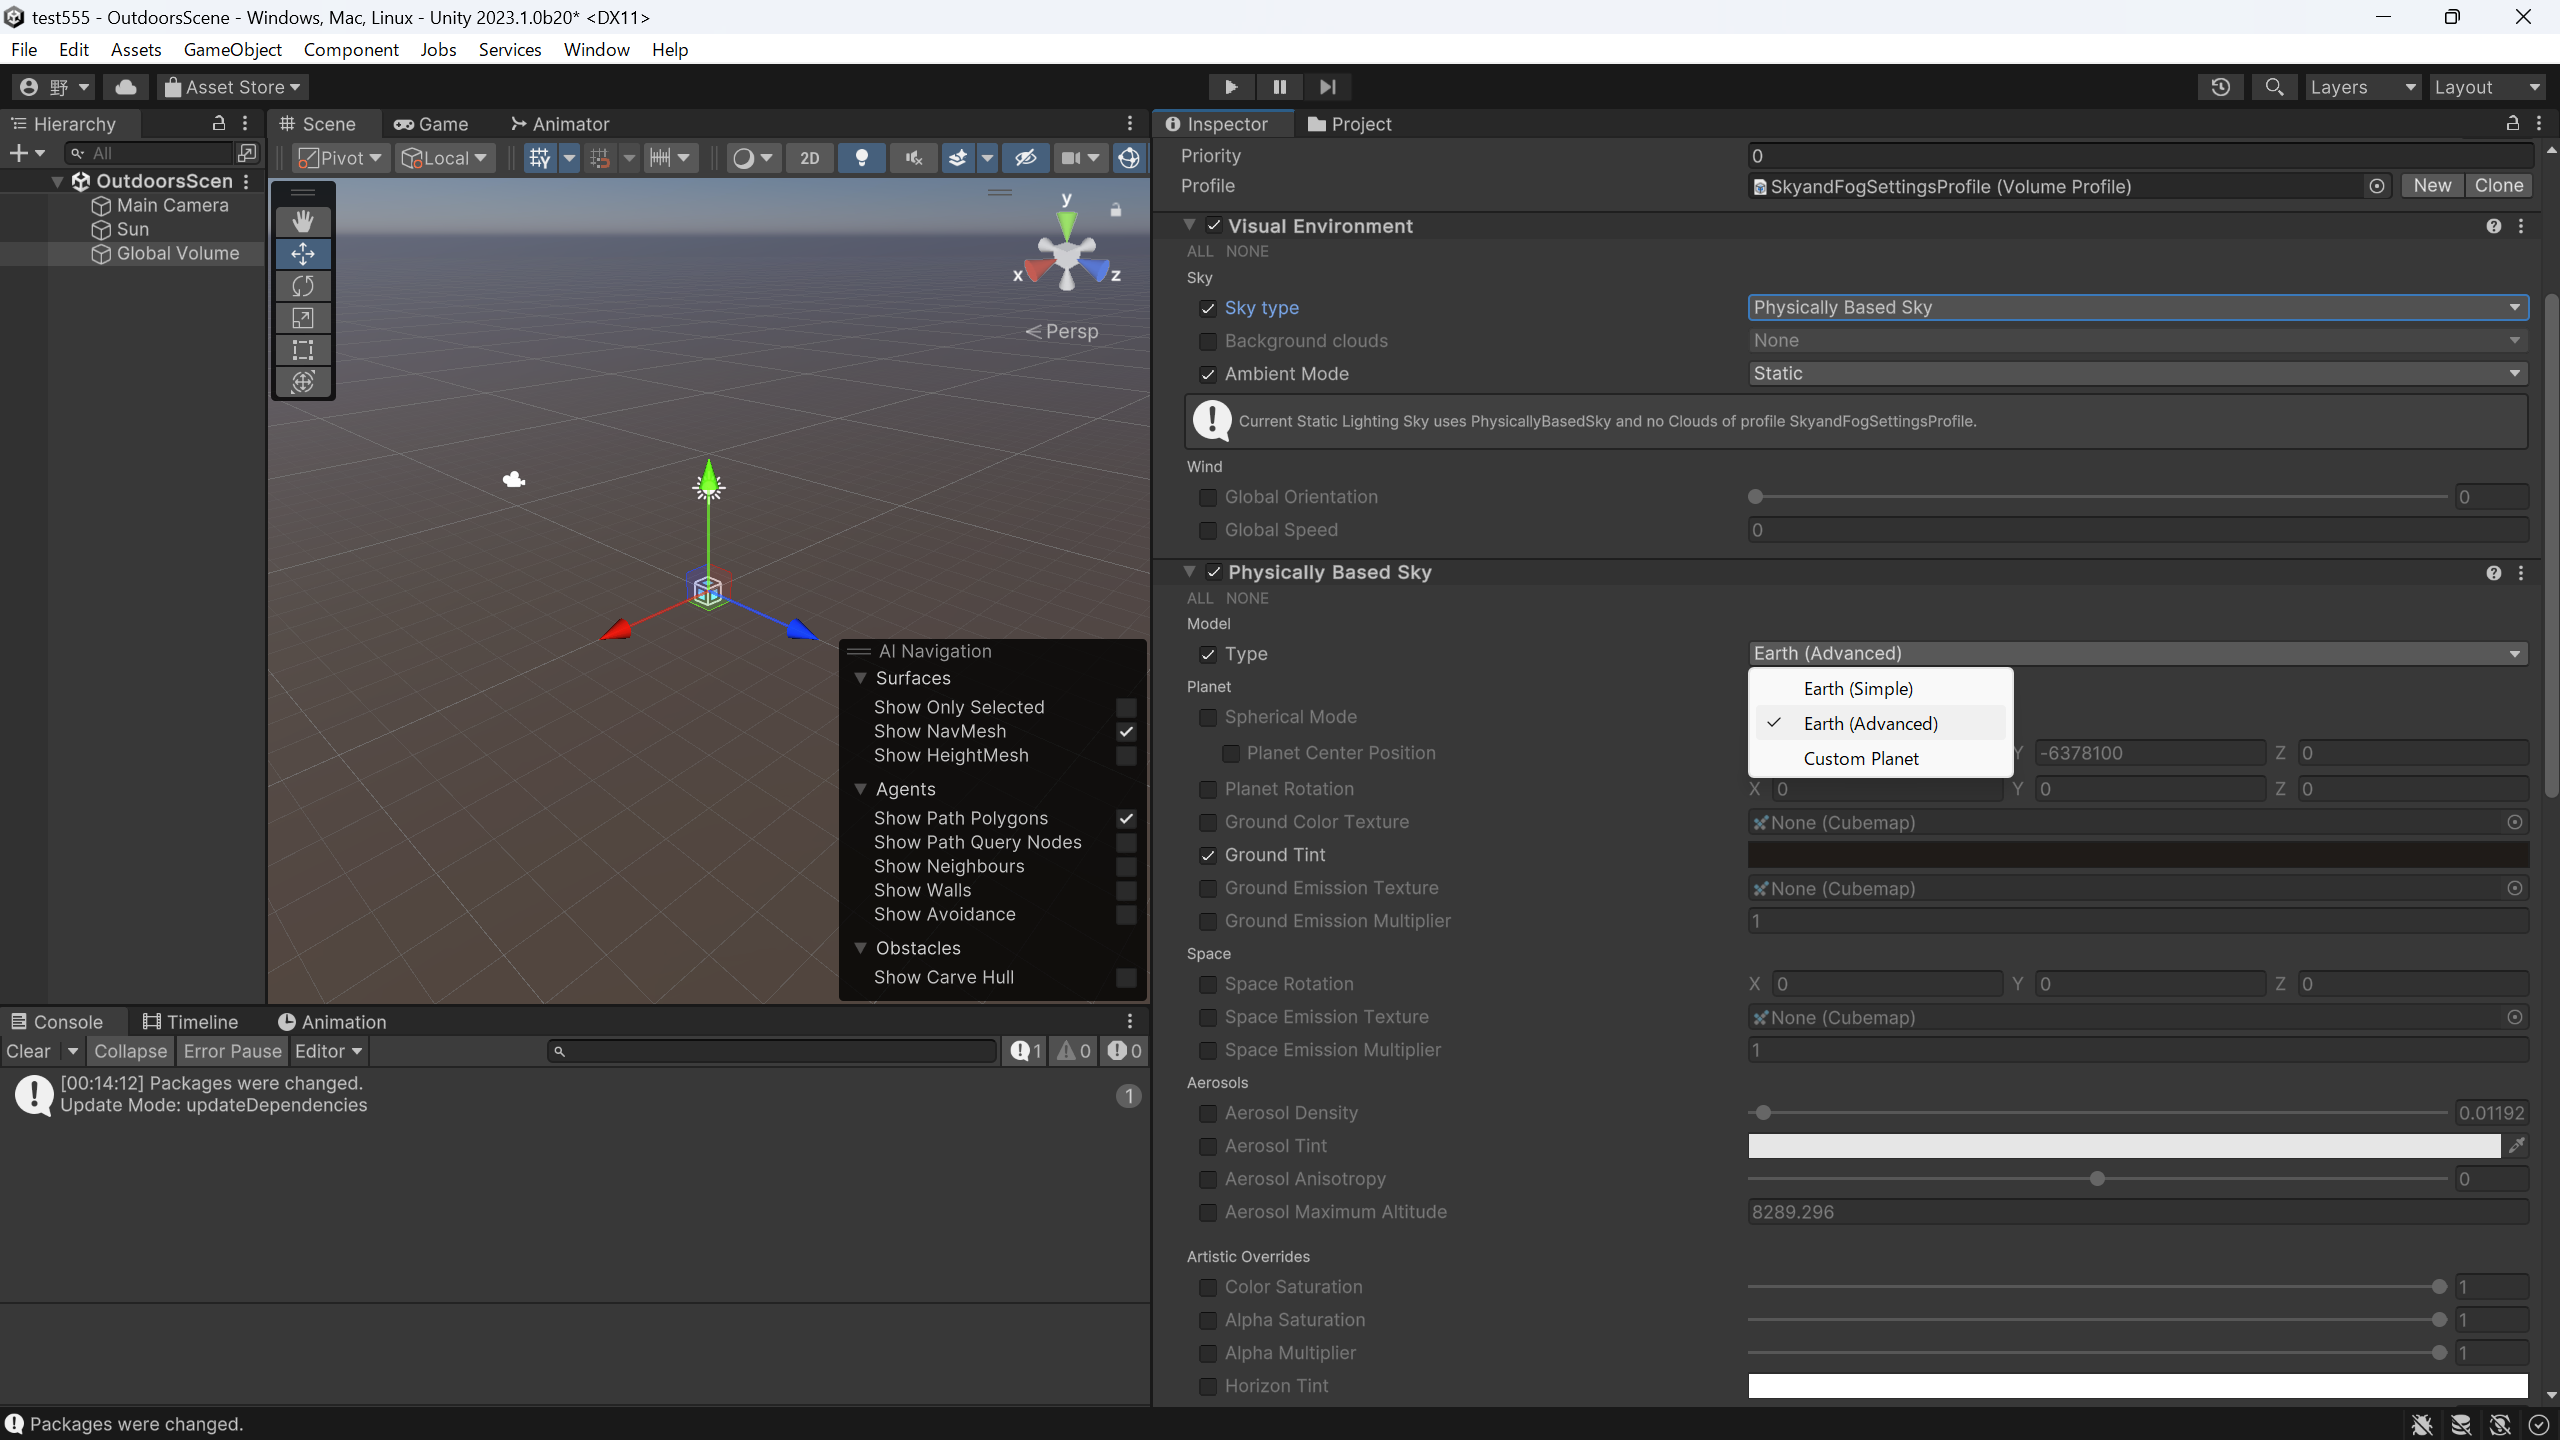The image size is (2560, 1440).
Task: Select the Hand pan tool in the Scene overlay
Action: point(302,222)
